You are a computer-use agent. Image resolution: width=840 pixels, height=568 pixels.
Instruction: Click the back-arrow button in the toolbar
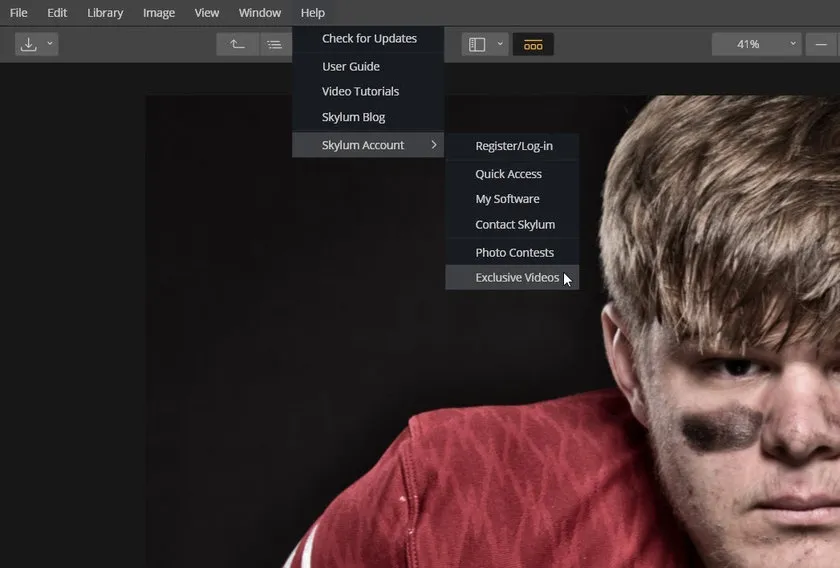tap(237, 44)
